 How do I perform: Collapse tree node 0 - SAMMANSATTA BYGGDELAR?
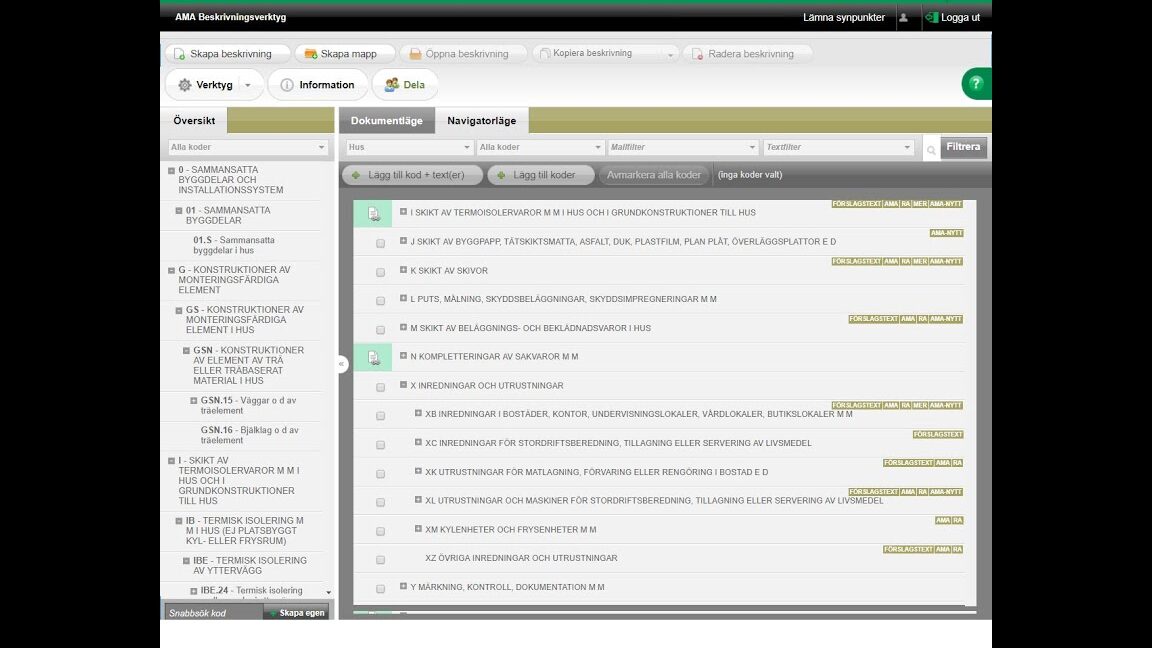point(171,170)
